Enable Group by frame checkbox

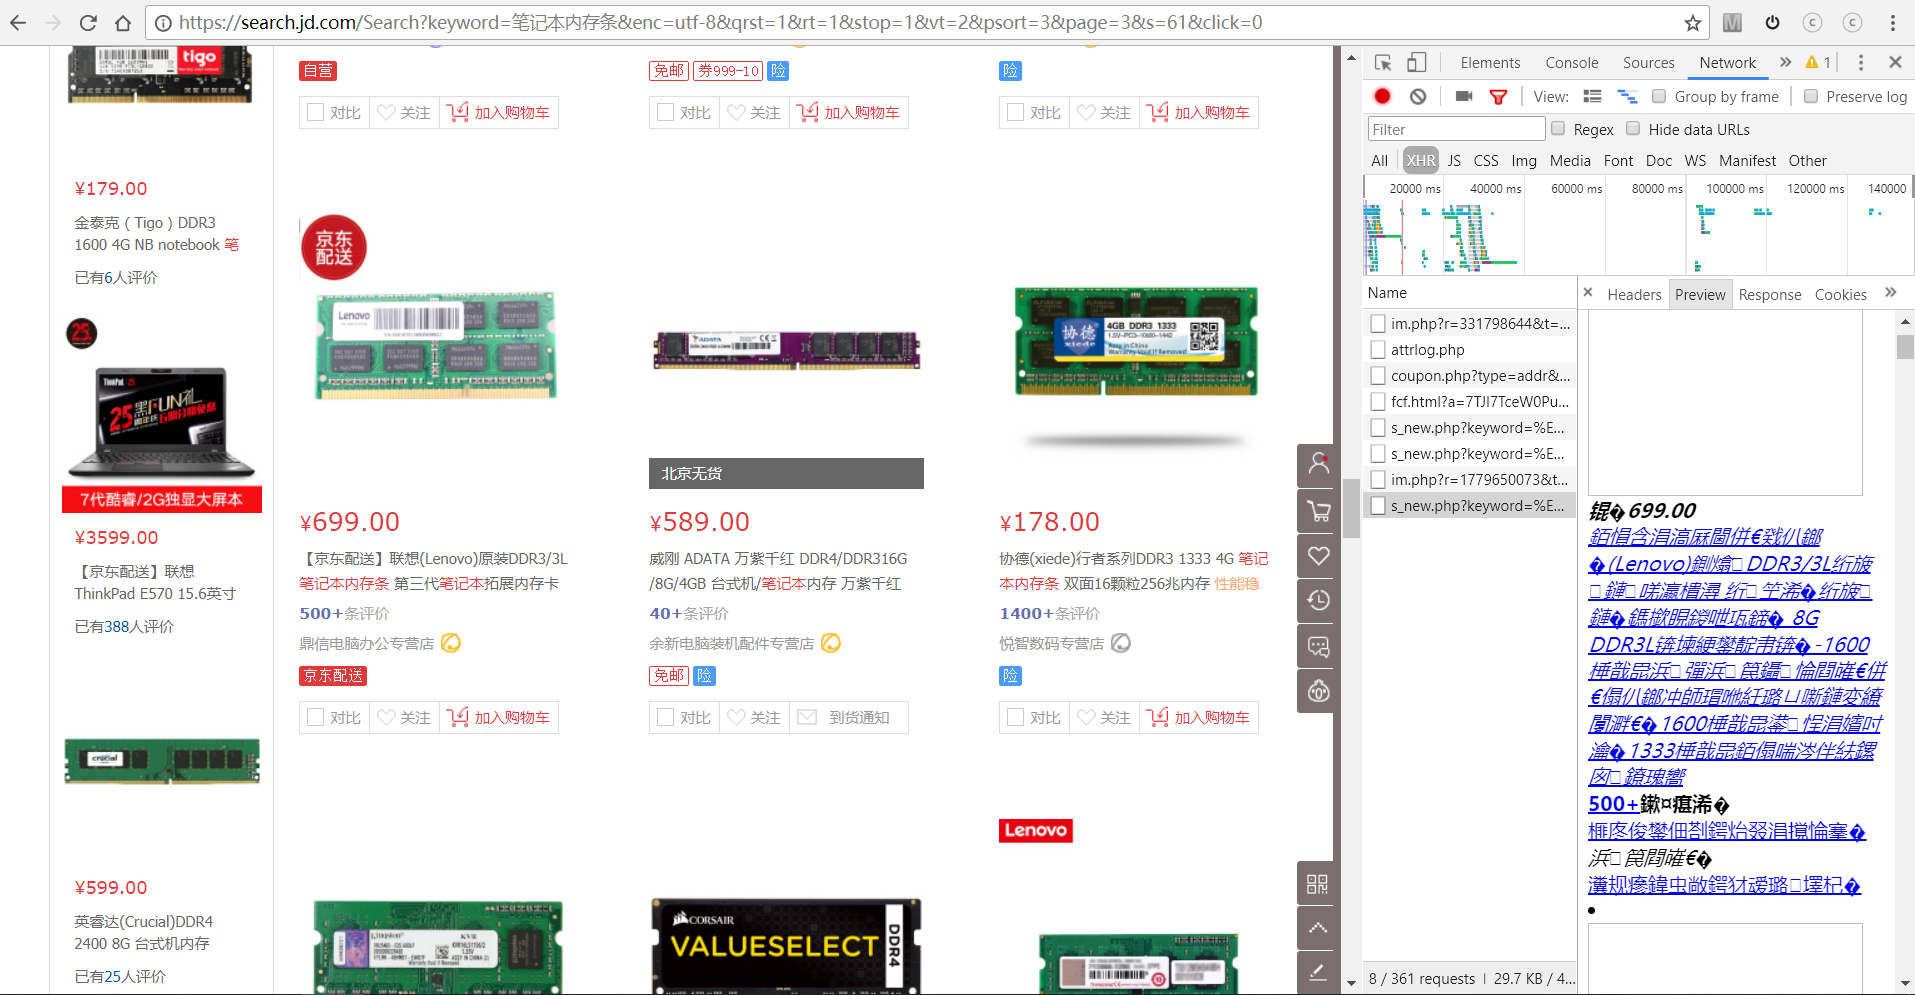click(x=1659, y=96)
